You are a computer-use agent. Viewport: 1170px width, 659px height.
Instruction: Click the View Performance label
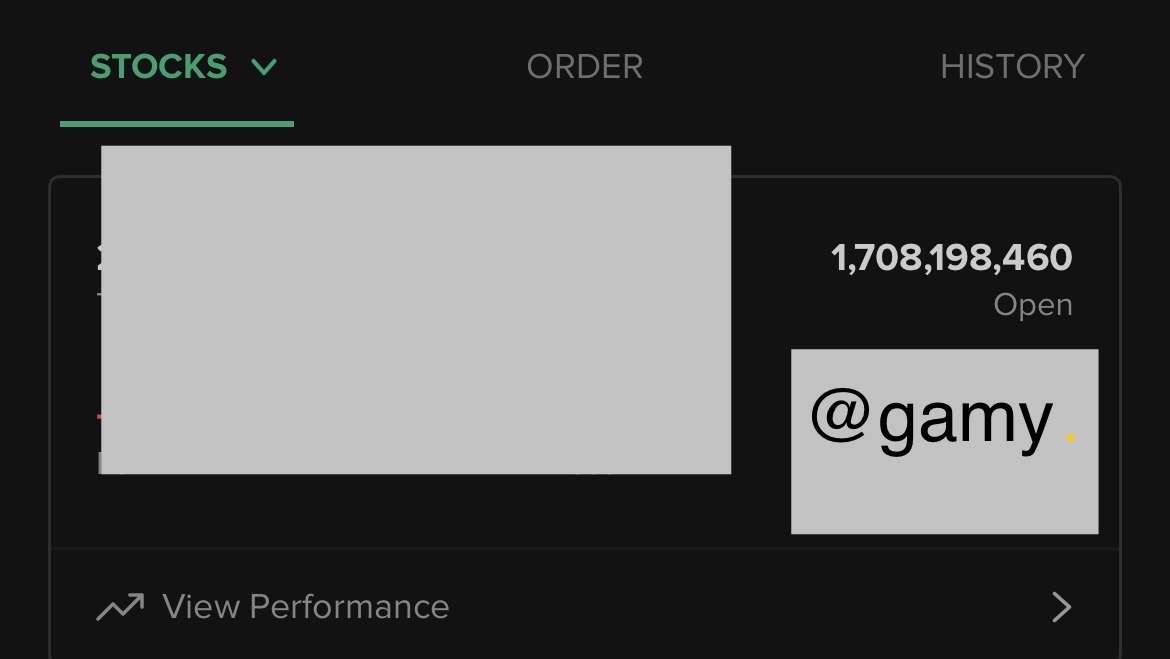click(x=306, y=607)
